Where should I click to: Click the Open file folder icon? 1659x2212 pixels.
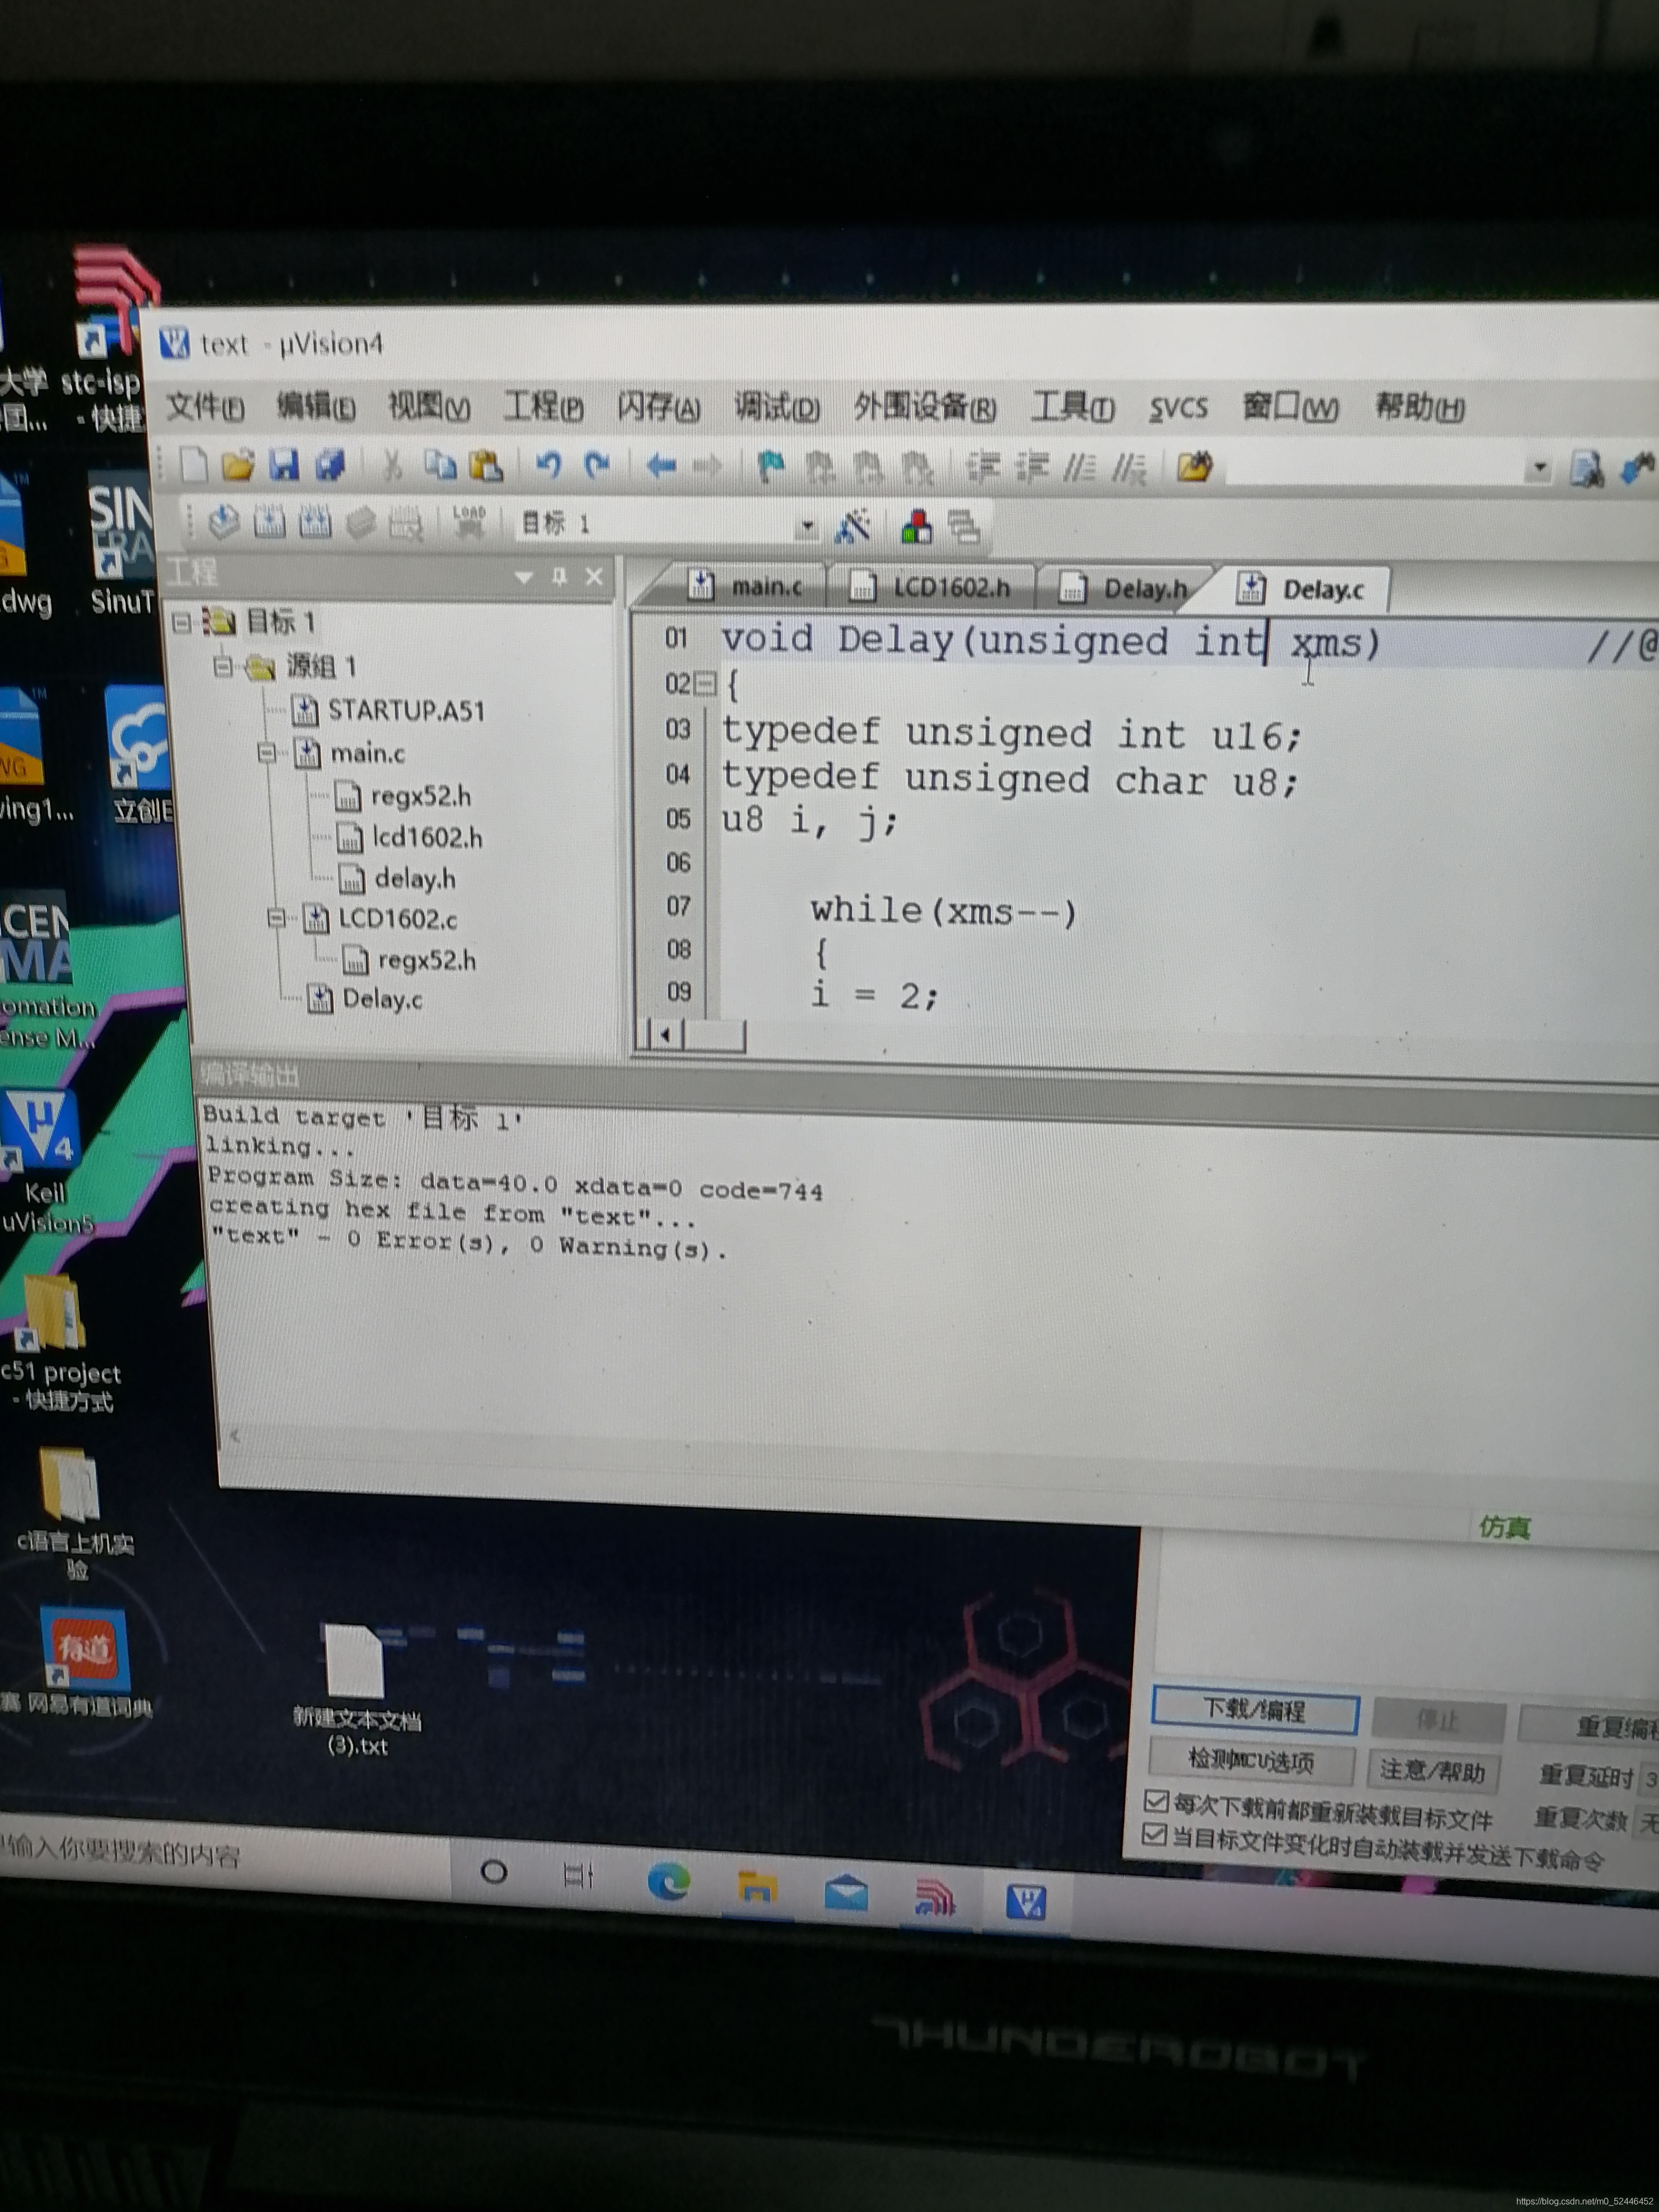point(237,465)
